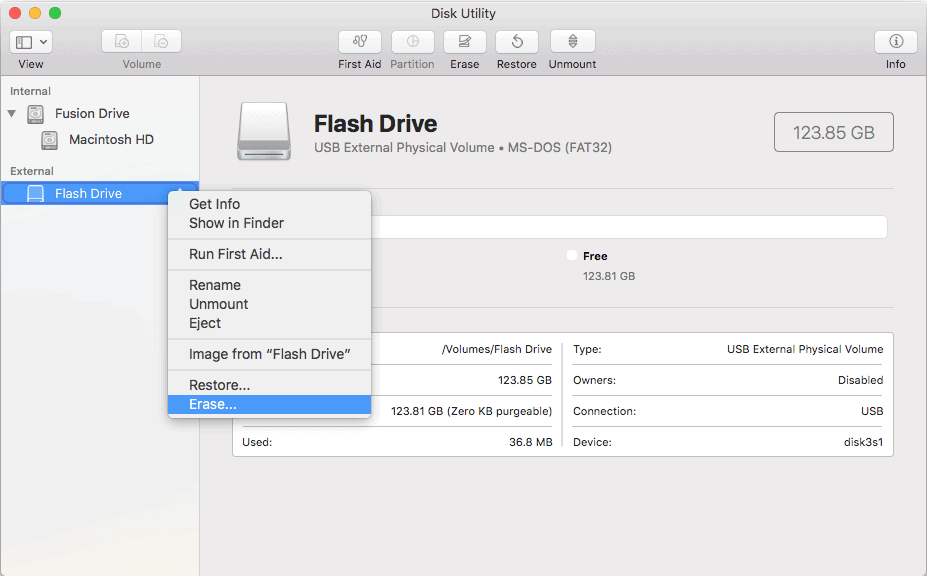Image resolution: width=927 pixels, height=576 pixels.
Task: Run First Aid from the toolbar
Action: (x=359, y=42)
